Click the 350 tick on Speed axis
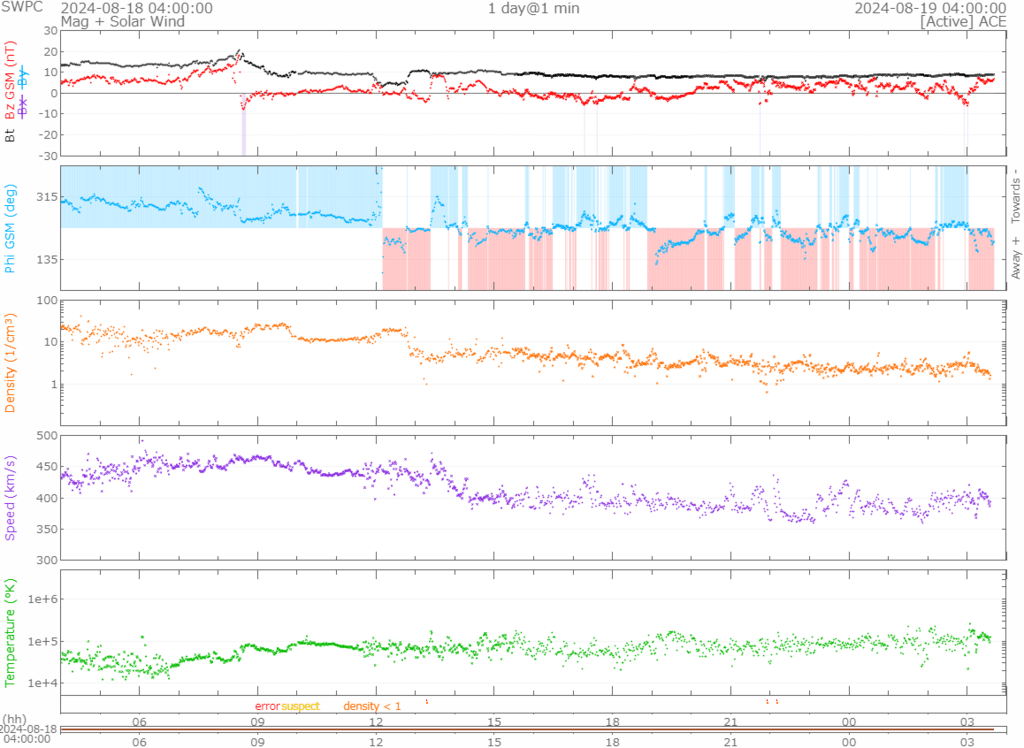Viewport: 1024px width, 748px height. 48,529
